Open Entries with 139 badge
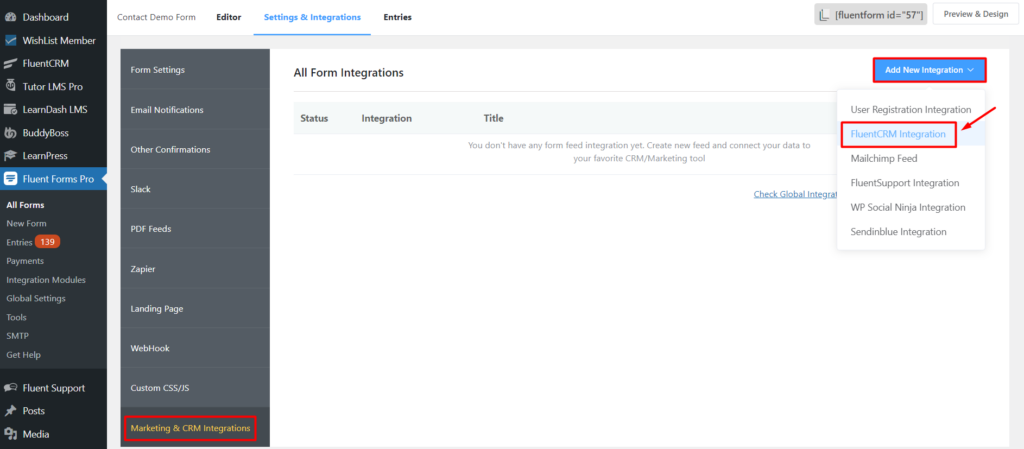The image size is (1024, 449). (33, 242)
